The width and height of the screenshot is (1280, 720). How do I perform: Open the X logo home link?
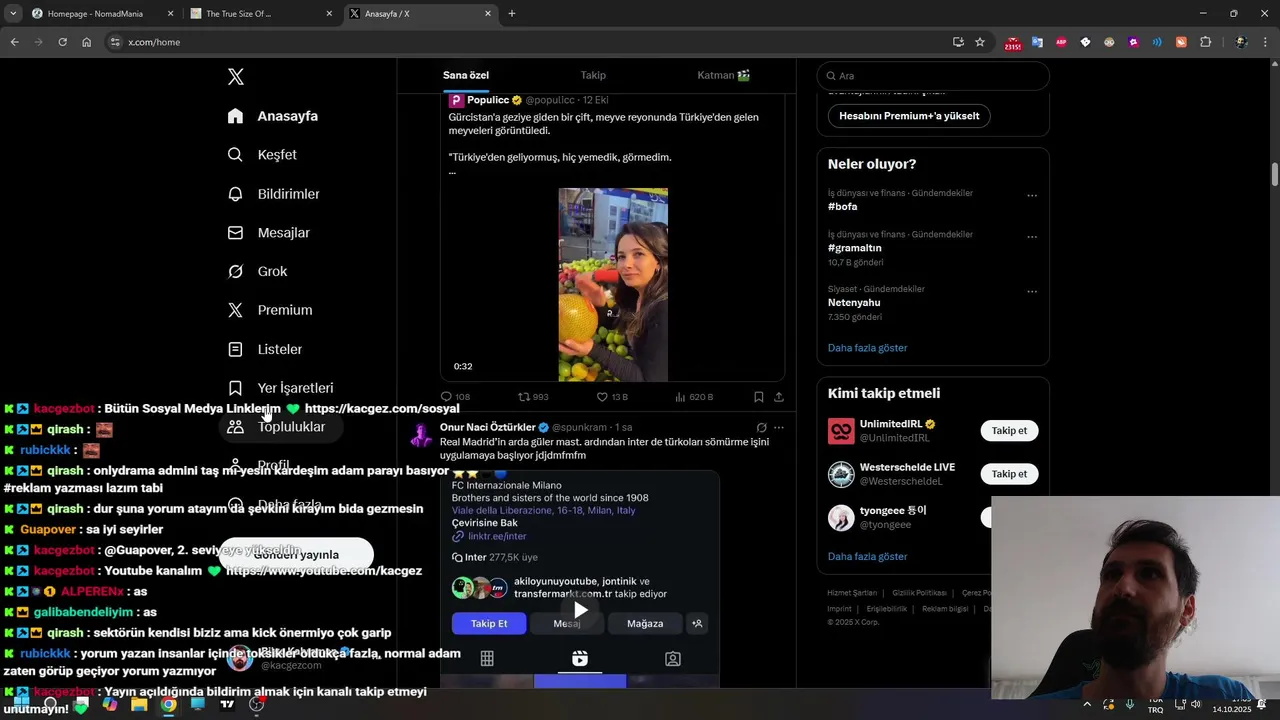click(235, 77)
